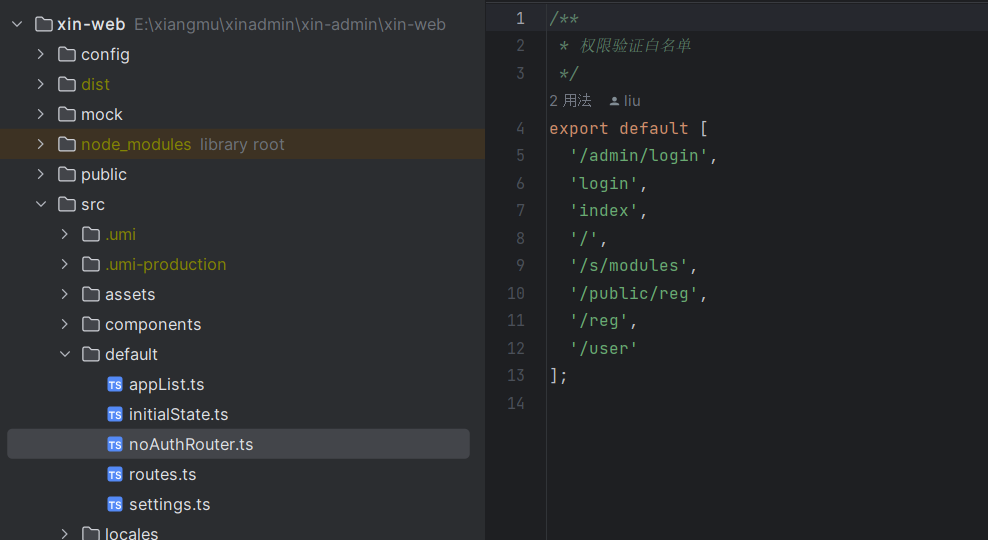Click line number 9 in the gutter
The width and height of the screenshot is (988, 540).
coord(518,266)
